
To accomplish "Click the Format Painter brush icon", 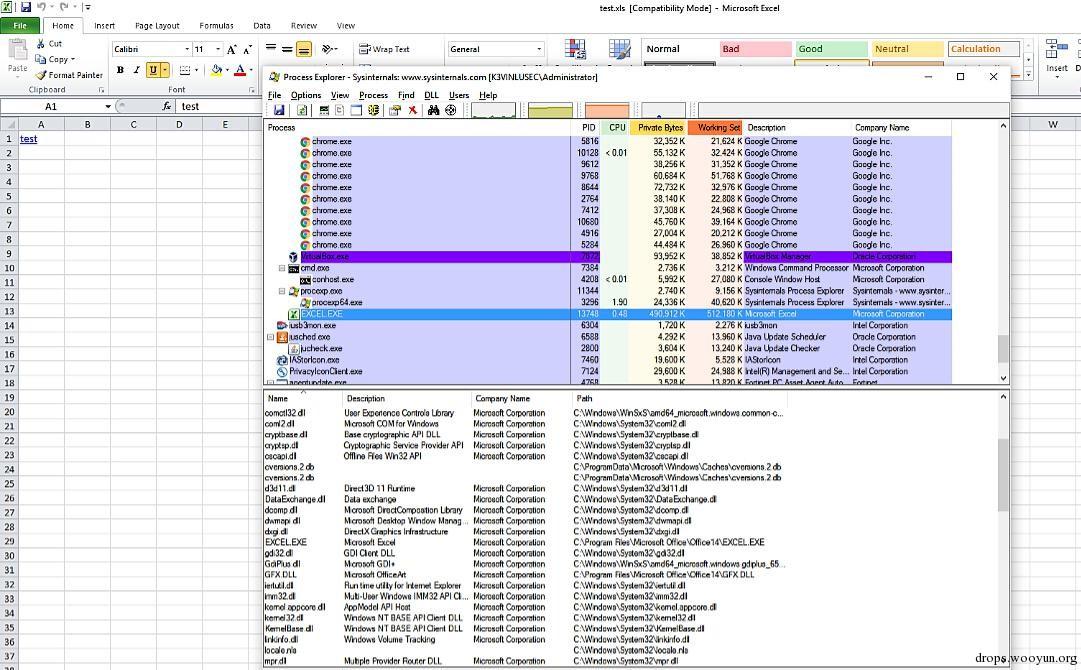I will click(x=41, y=75).
